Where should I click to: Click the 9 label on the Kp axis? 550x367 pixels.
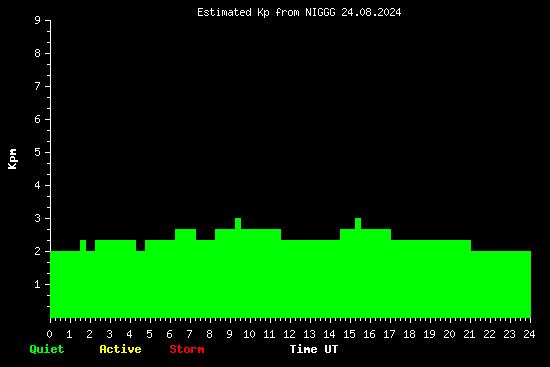click(38, 20)
